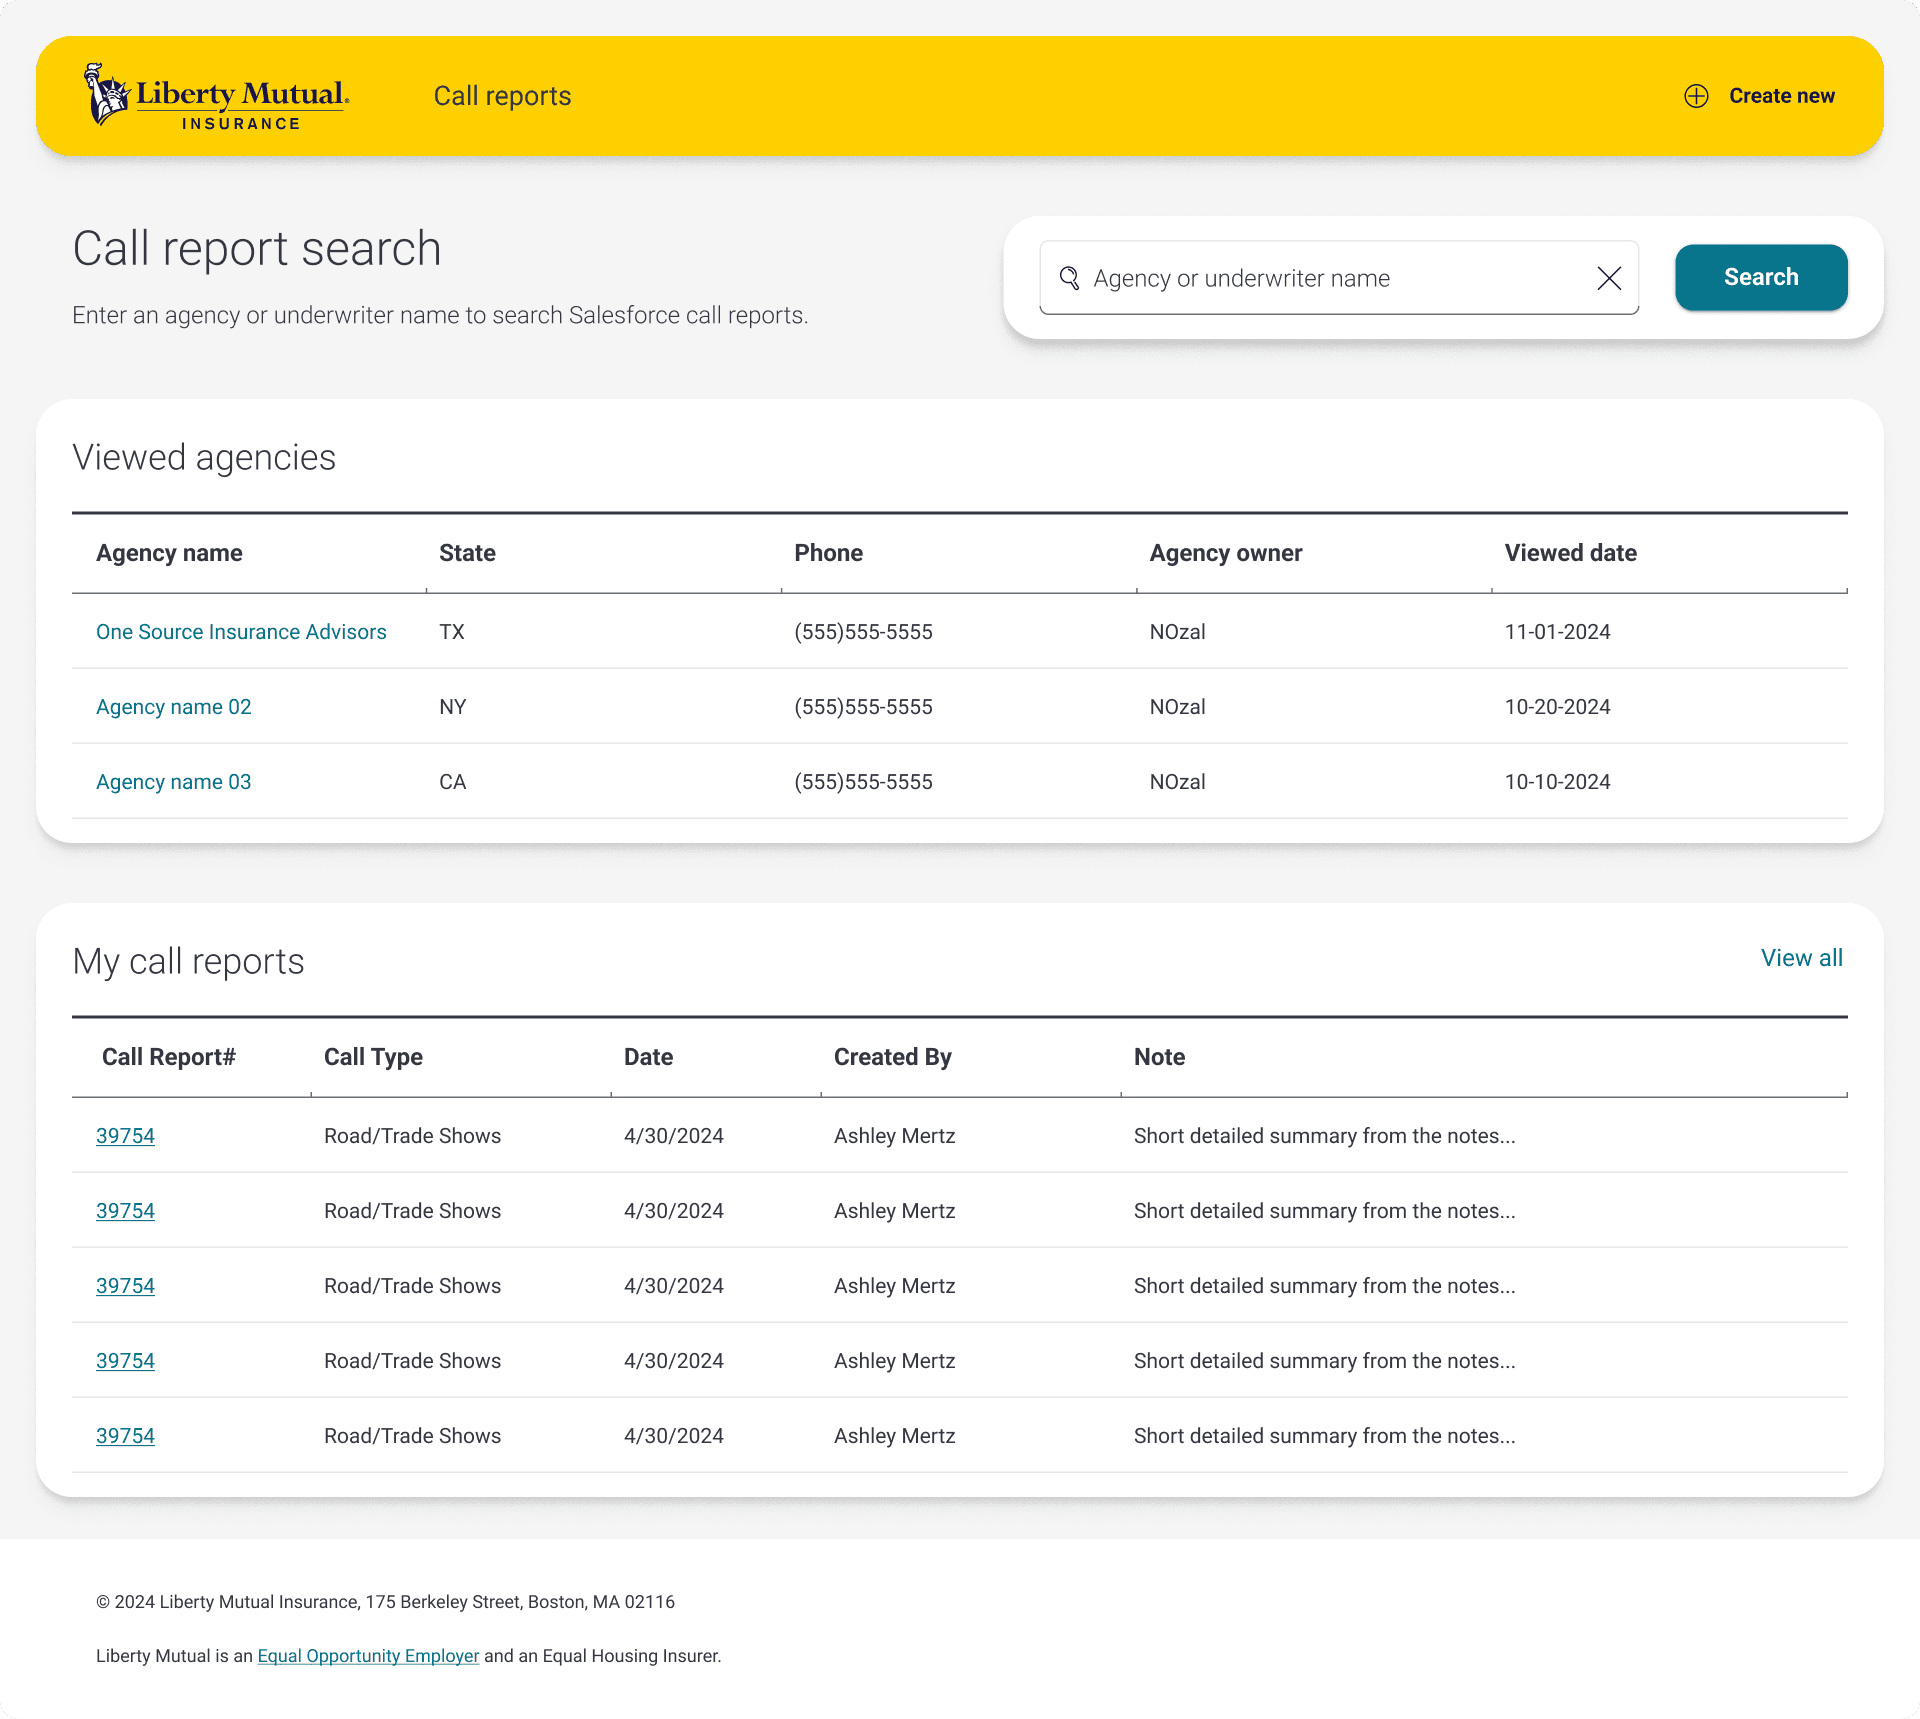This screenshot has height=1719, width=1920.
Task: Sort by Viewed date column header
Action: 1570,553
